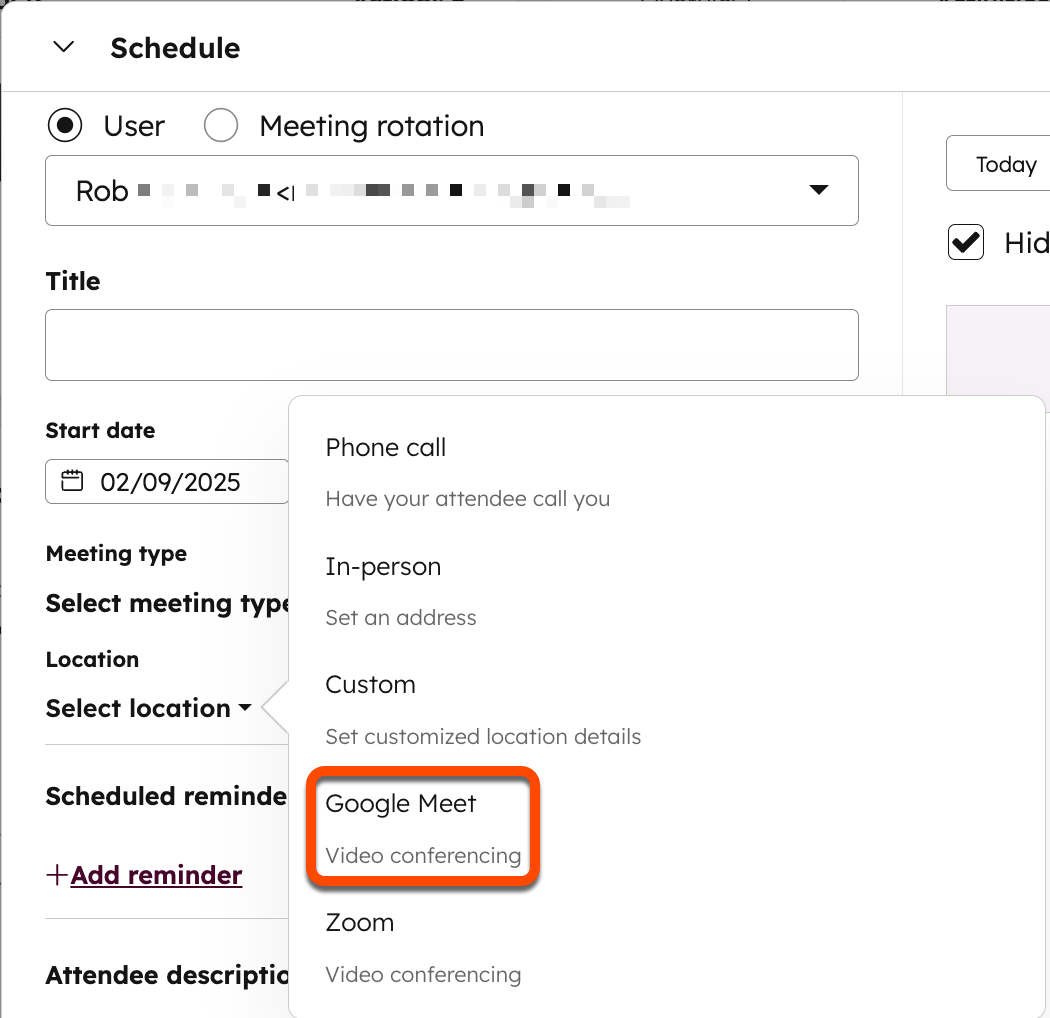
Task: Select the User radio button
Action: click(64, 125)
